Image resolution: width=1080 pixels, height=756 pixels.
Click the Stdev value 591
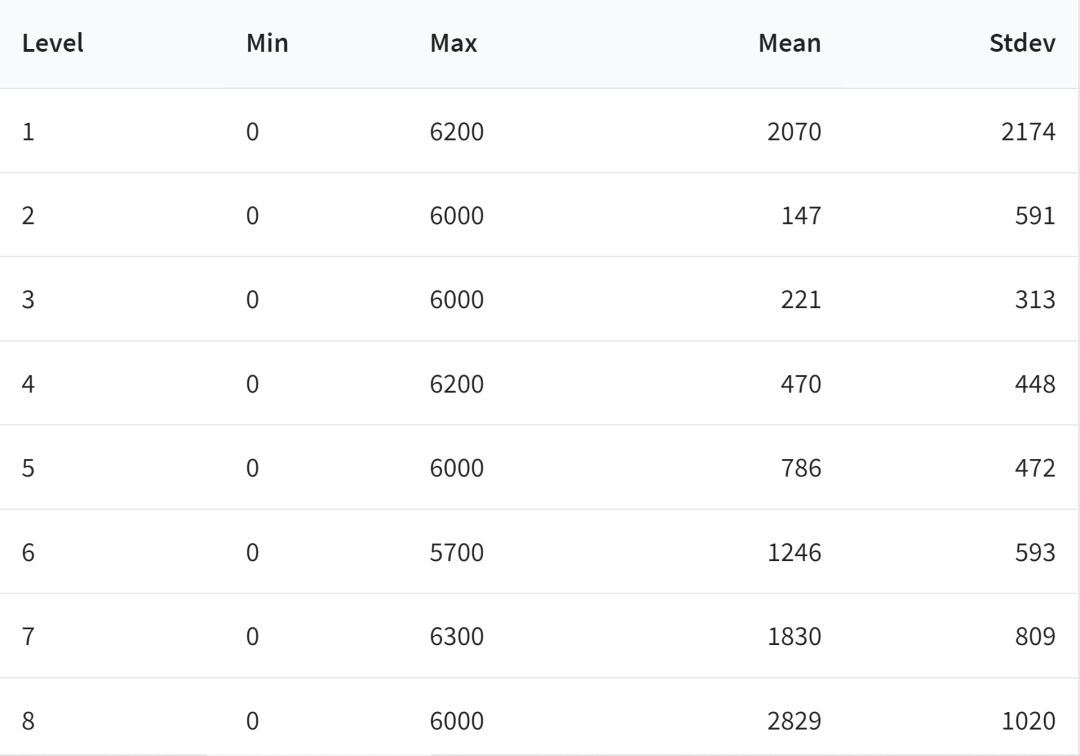coord(1035,215)
